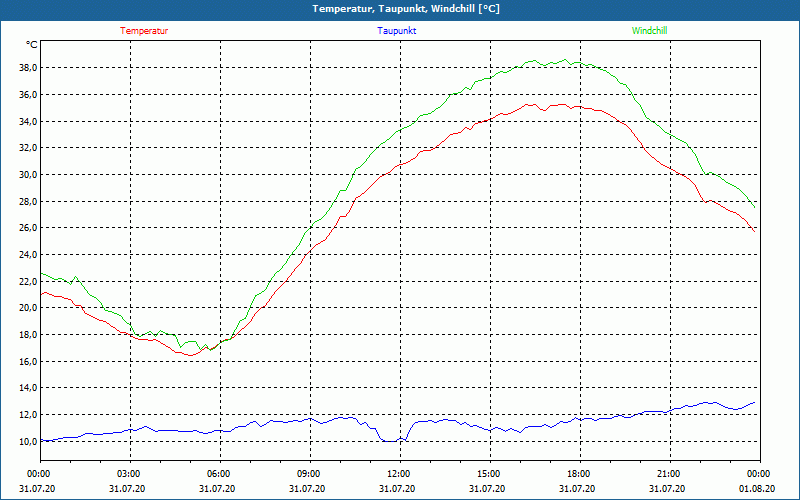Image resolution: width=800 pixels, height=500 pixels.
Task: Click the 26,0 y-axis label
Action: pos(28,228)
